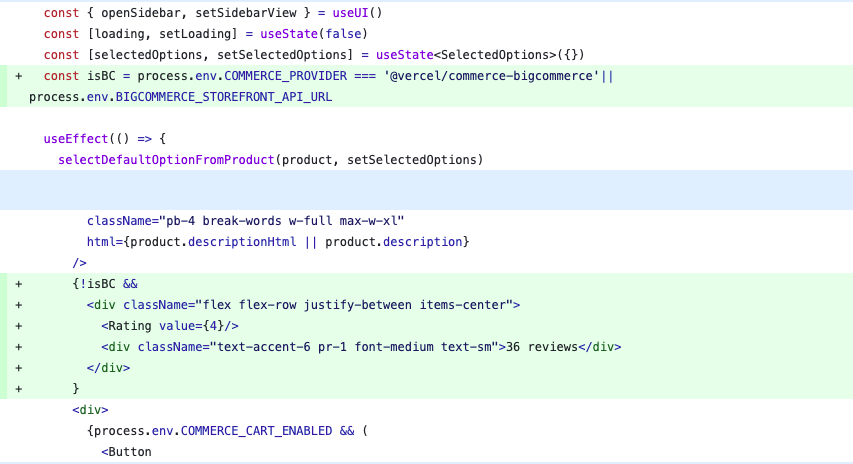This screenshot has height=464, width=853.
Task: Click the '{!isBC &&' added line
Action: pos(105,284)
